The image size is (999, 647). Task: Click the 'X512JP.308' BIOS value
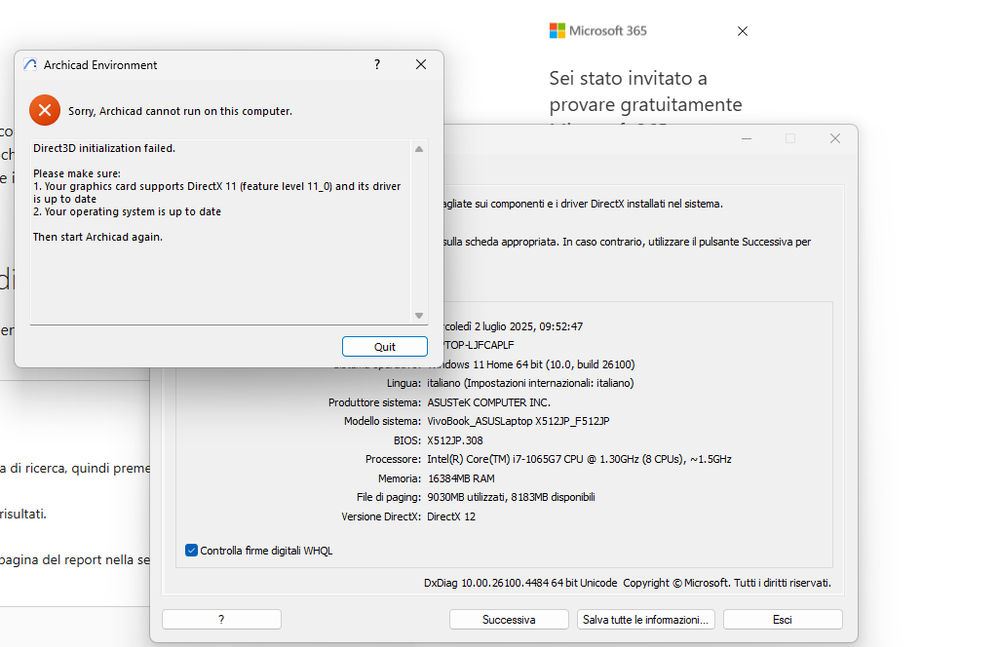pyautogui.click(x=455, y=440)
